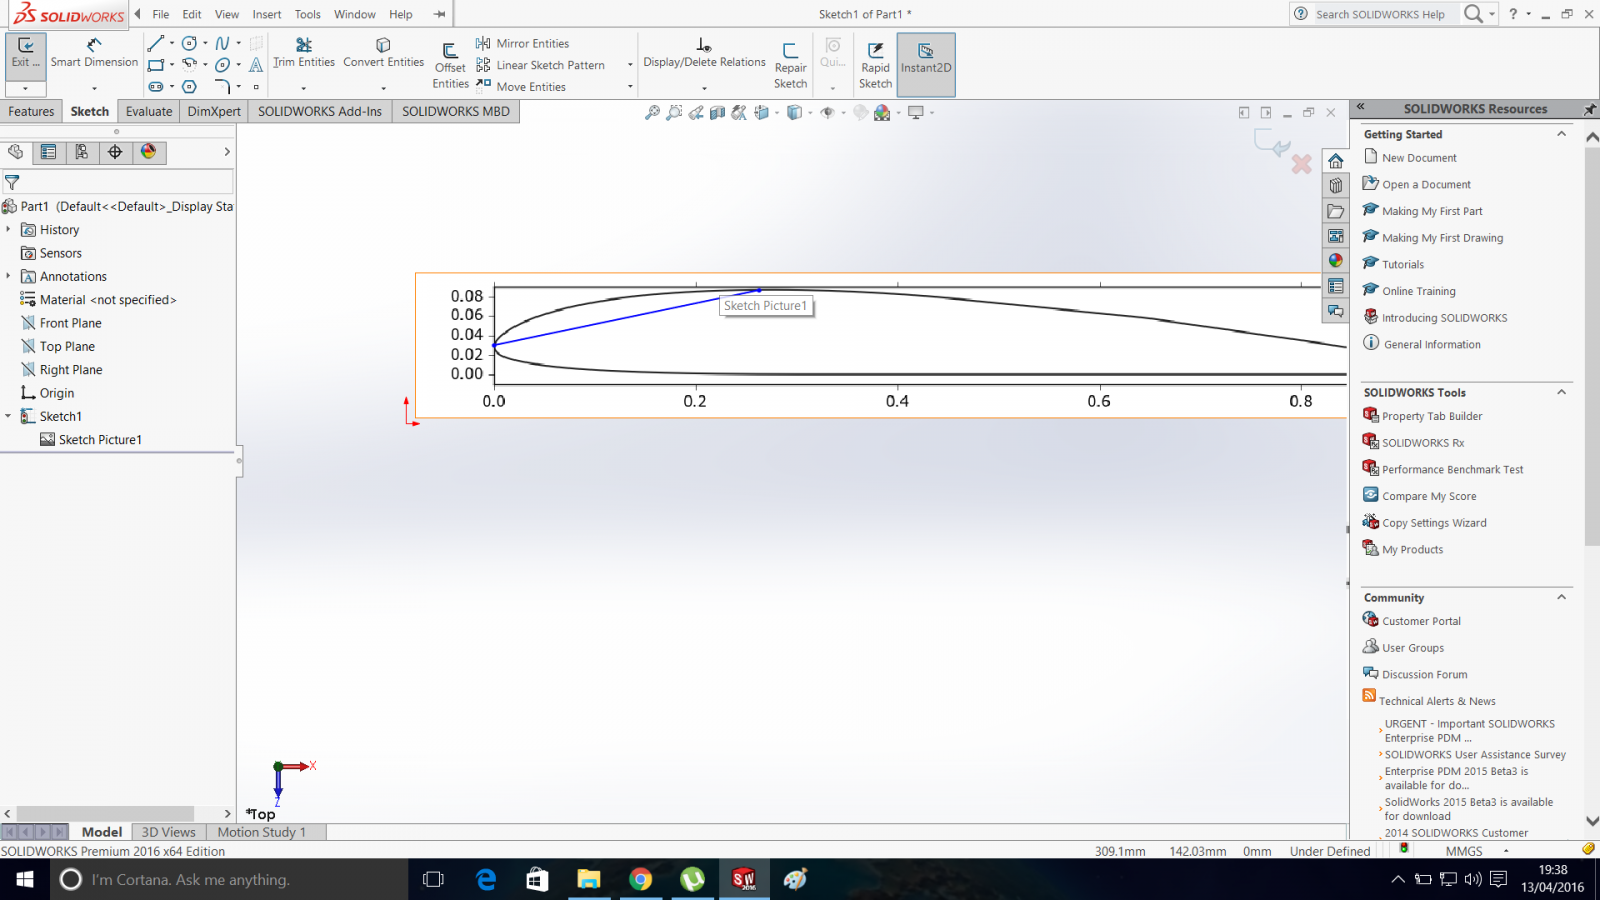Click the Discussion Forum link

pyautogui.click(x=1425, y=675)
